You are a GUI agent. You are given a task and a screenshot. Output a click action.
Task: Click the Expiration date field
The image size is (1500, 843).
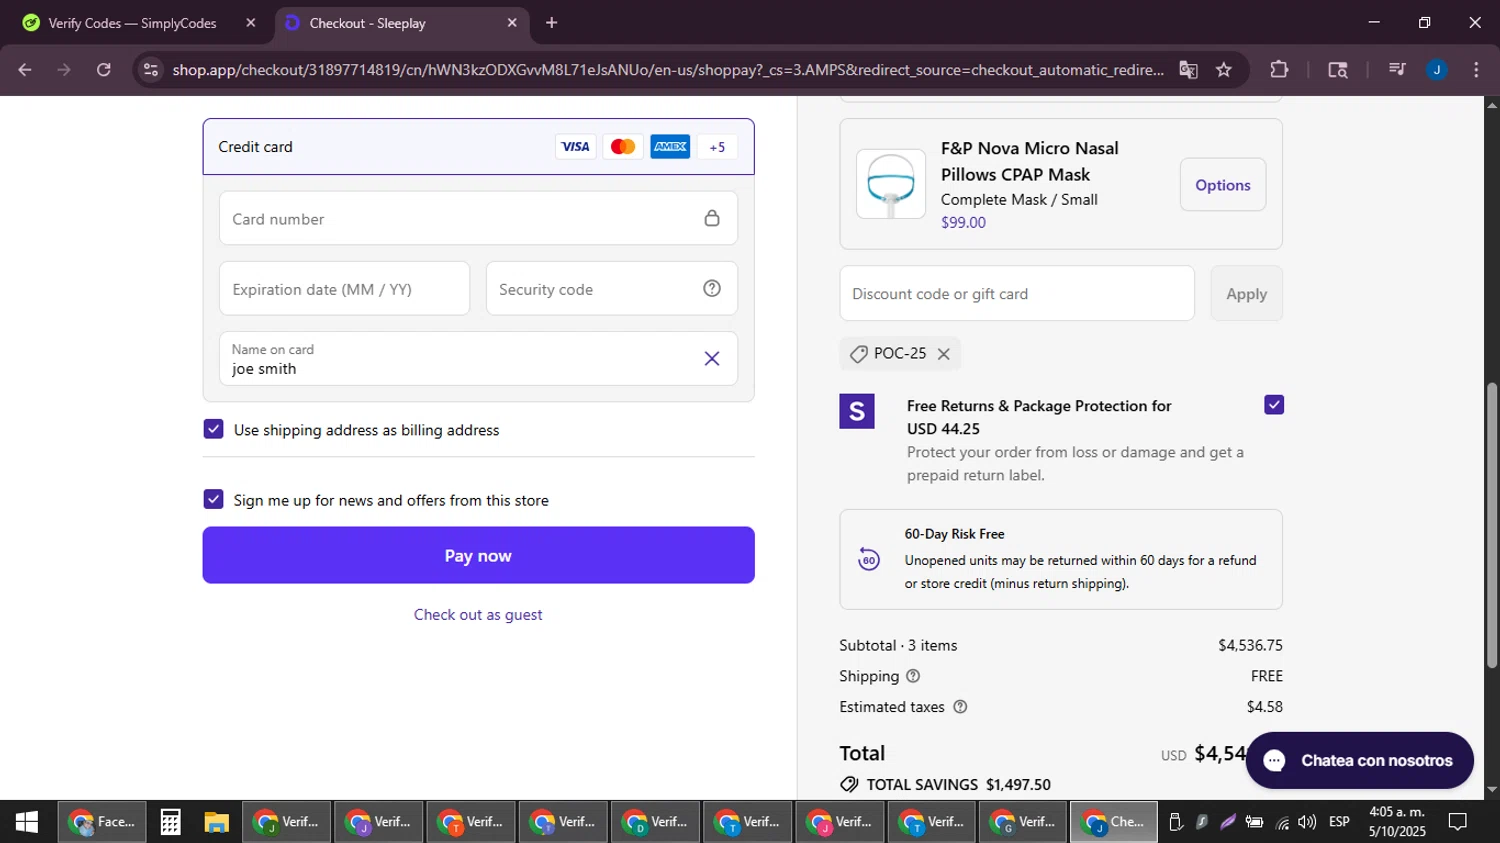(x=344, y=288)
